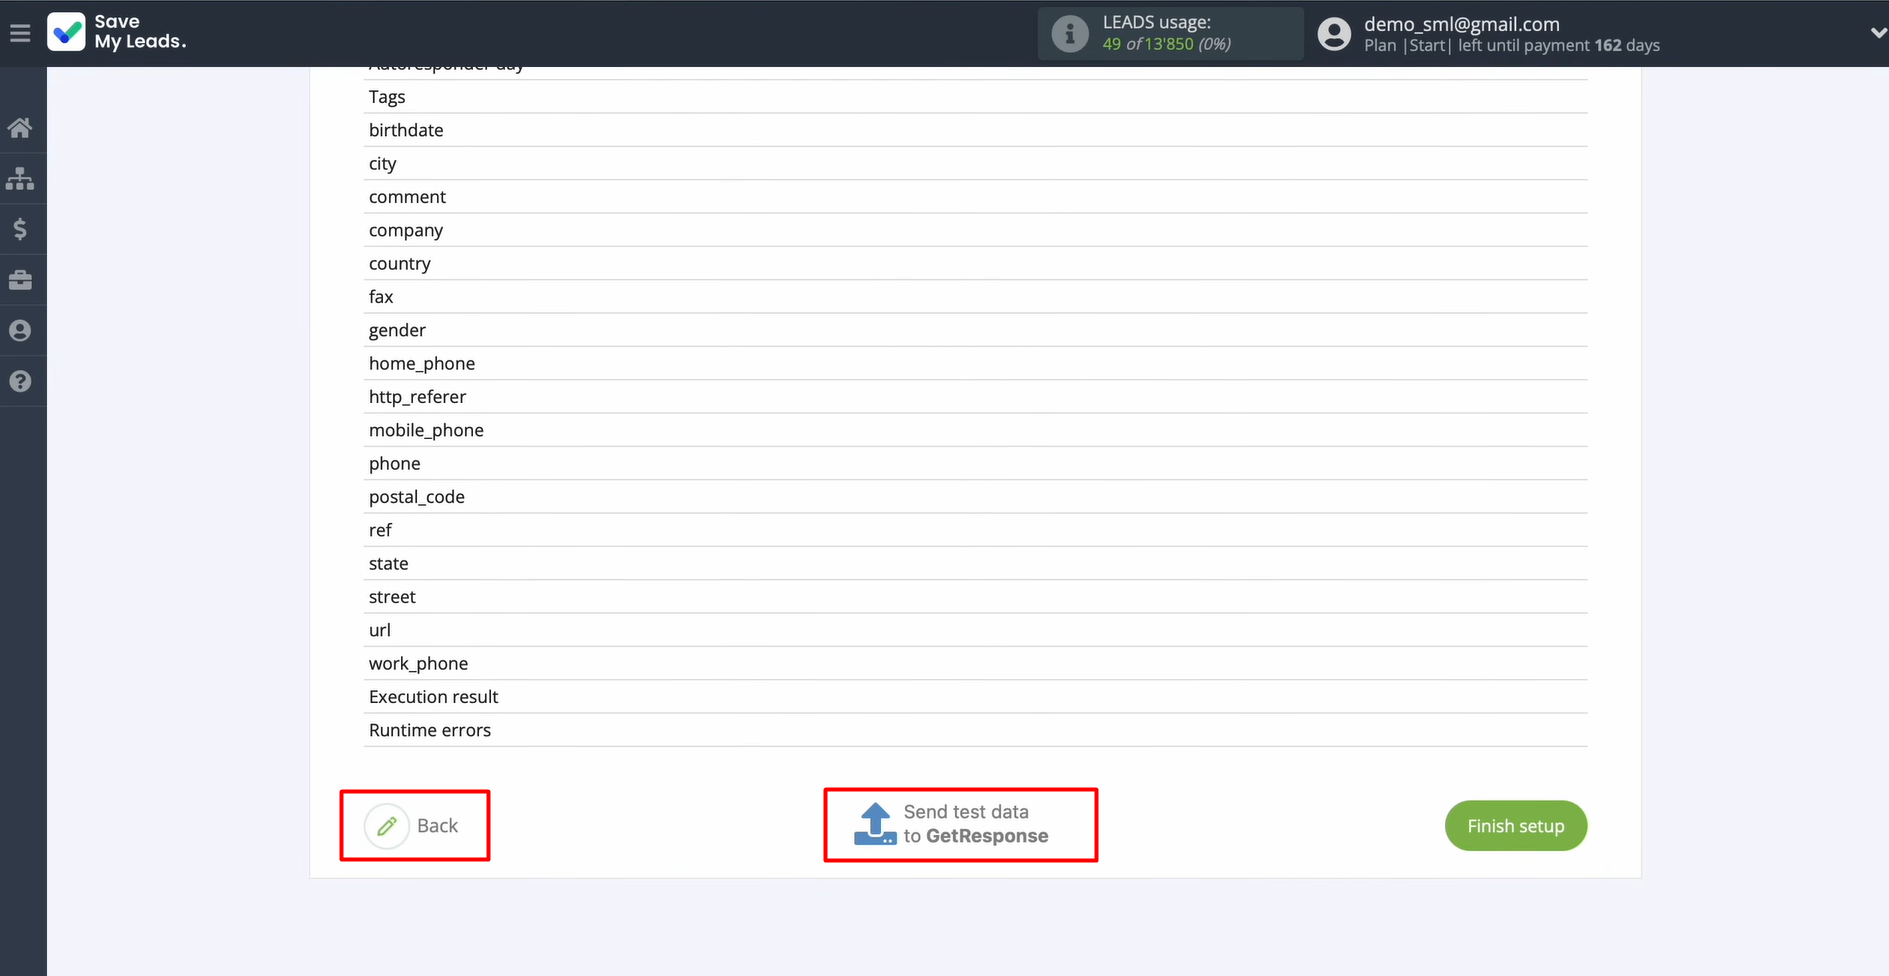The width and height of the screenshot is (1889, 976).
Task: Open the Home dashboard via sidebar icon
Action: click(x=21, y=127)
